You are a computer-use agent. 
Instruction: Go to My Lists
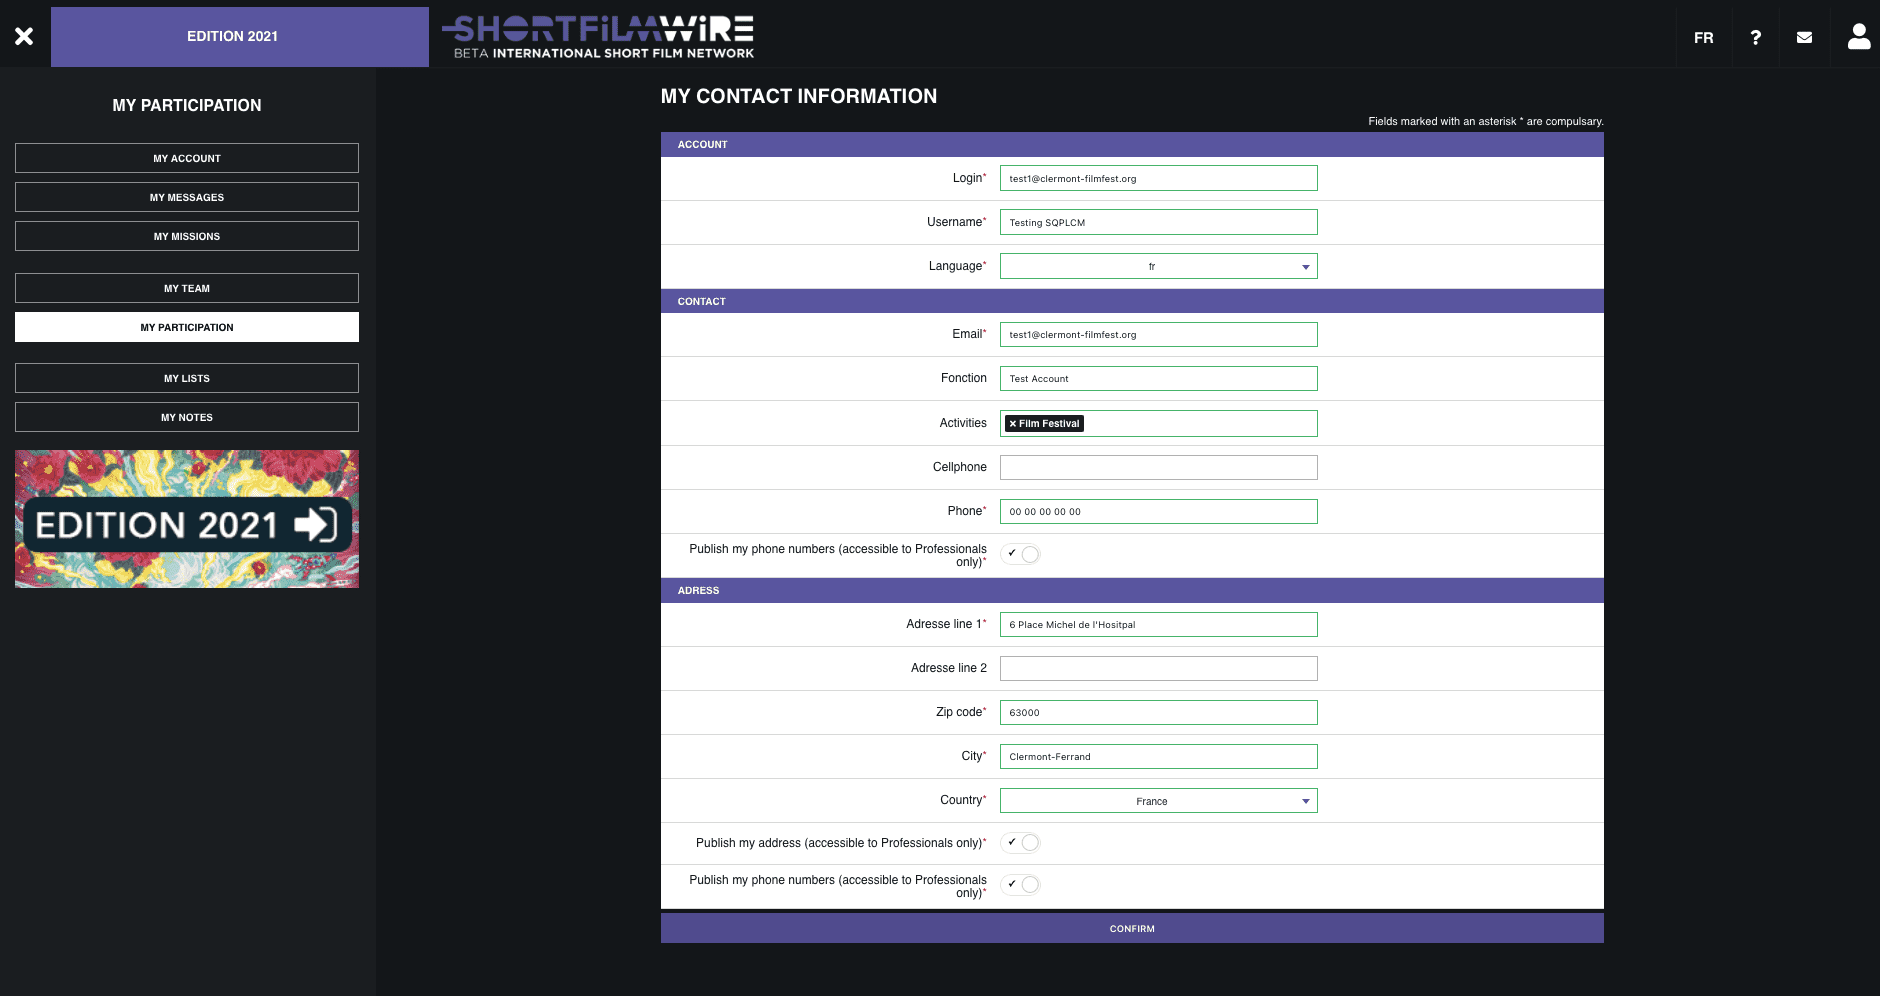[x=187, y=378]
